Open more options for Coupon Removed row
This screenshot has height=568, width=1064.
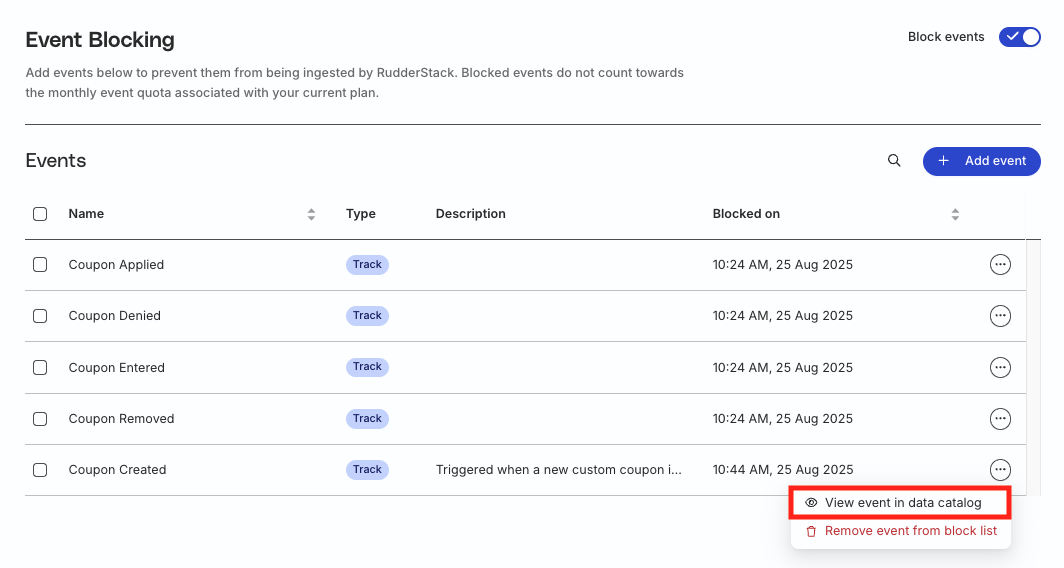pos(1000,419)
